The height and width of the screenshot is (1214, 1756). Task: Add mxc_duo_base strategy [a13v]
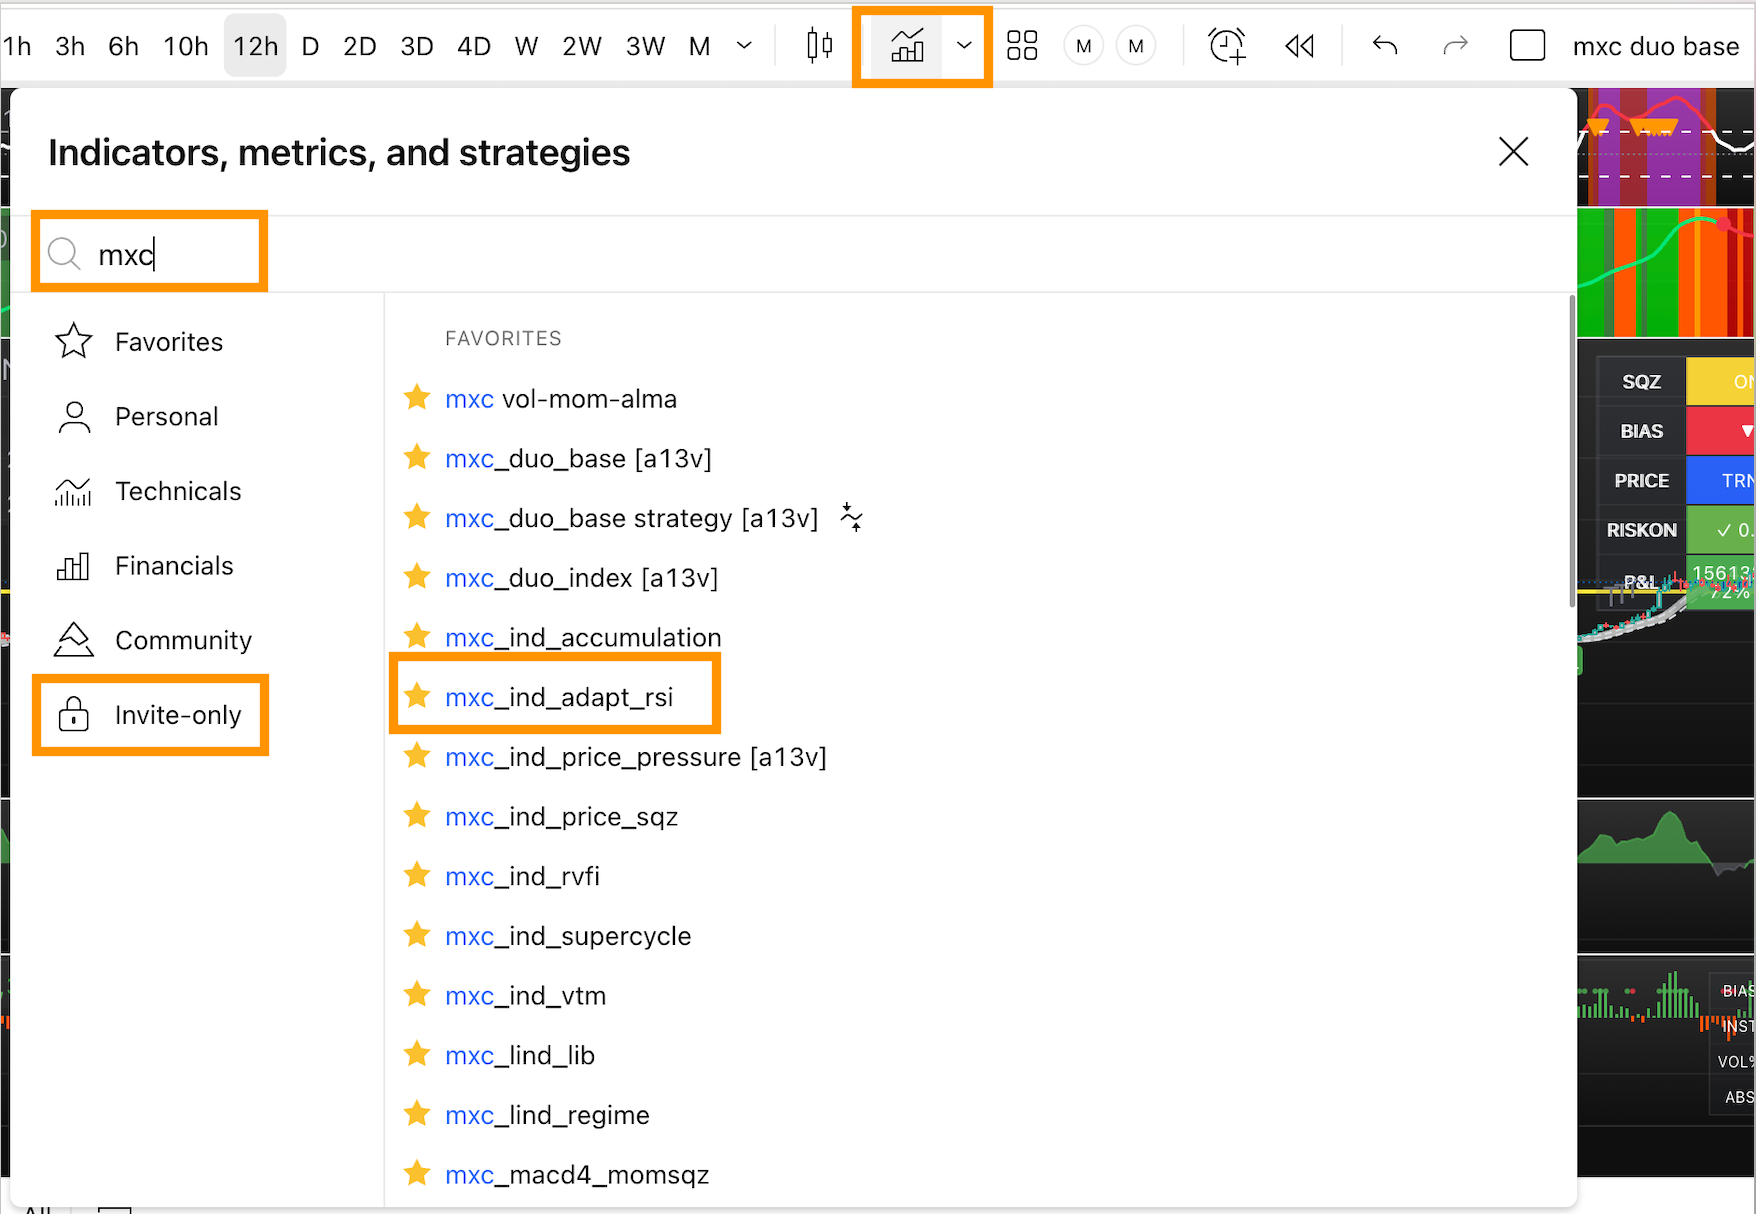click(x=631, y=518)
